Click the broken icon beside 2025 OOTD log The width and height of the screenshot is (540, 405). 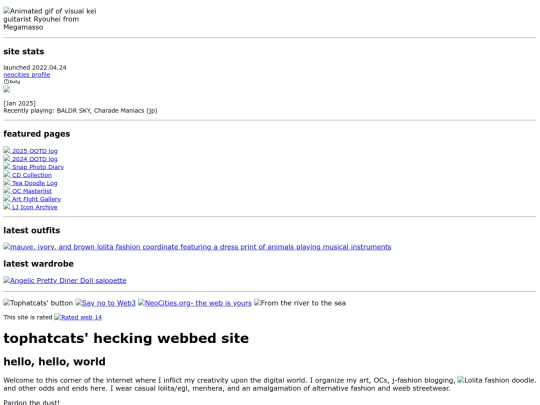point(7,150)
